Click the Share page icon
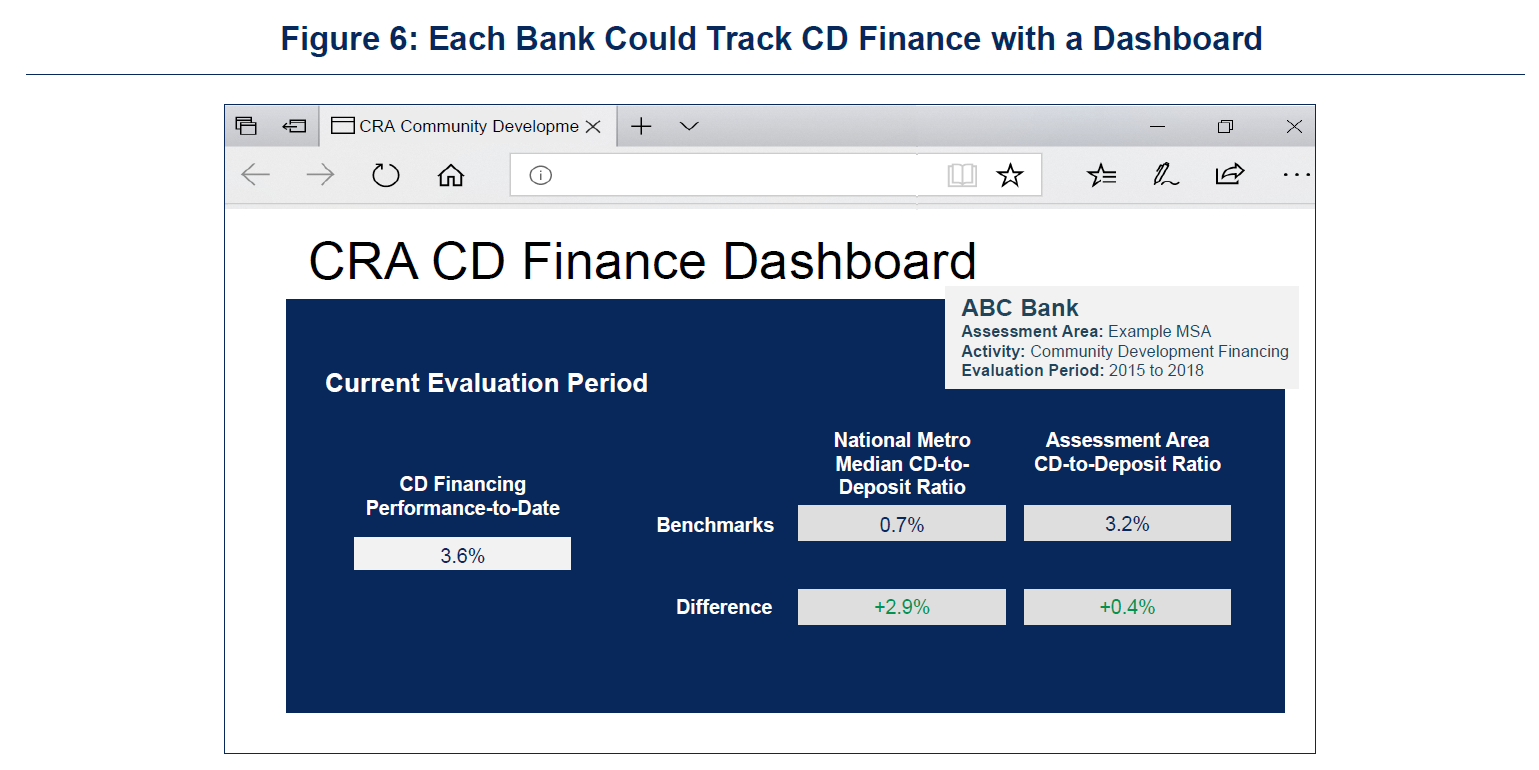The height and width of the screenshot is (770, 1539). pos(1229,175)
